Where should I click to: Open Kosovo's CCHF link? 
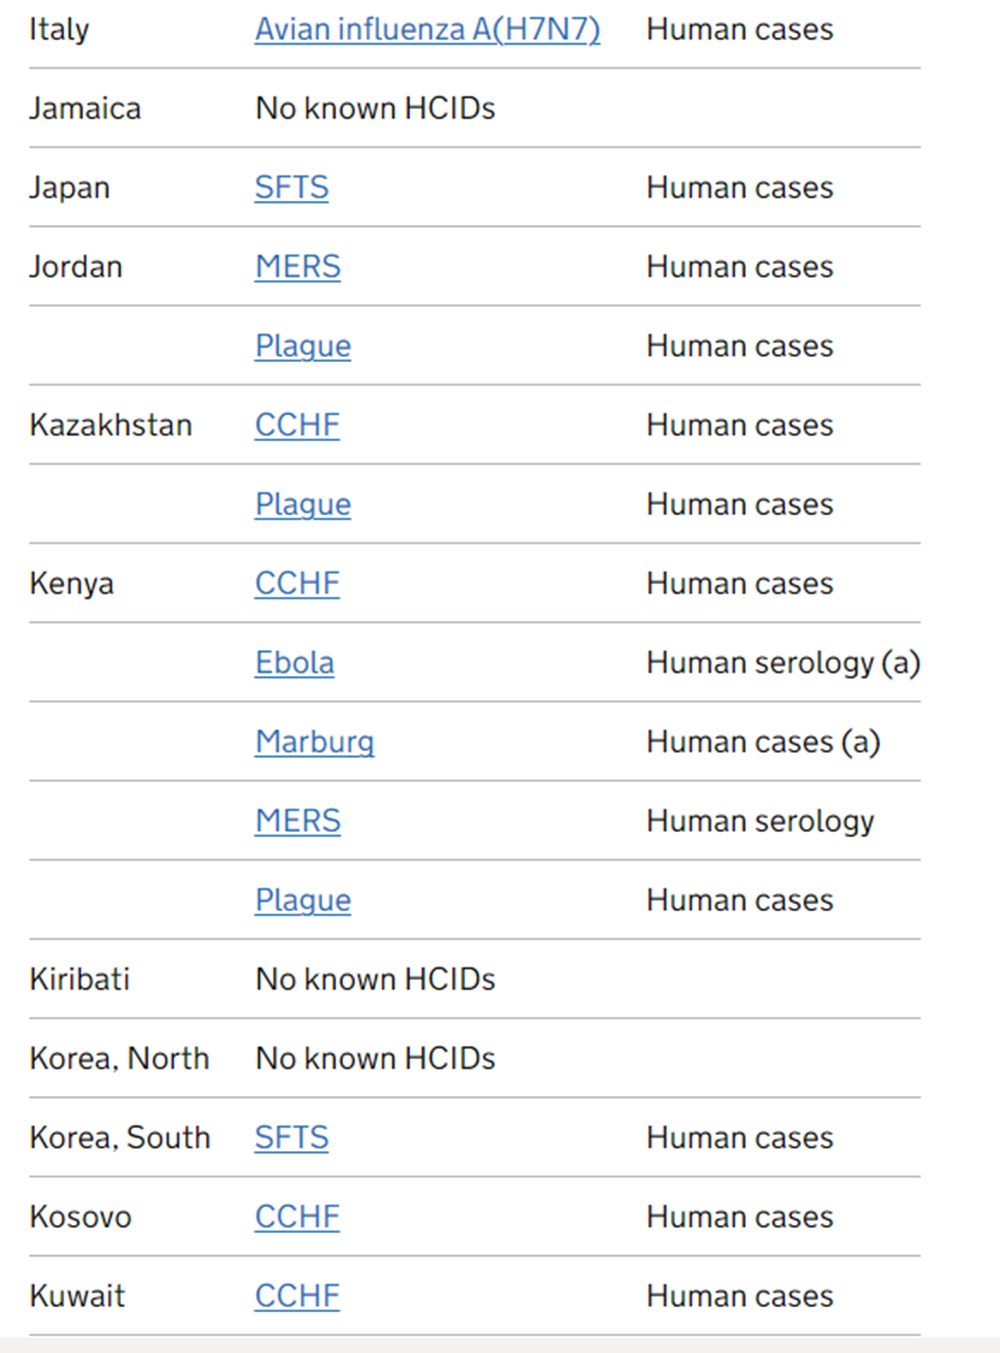point(297,1217)
